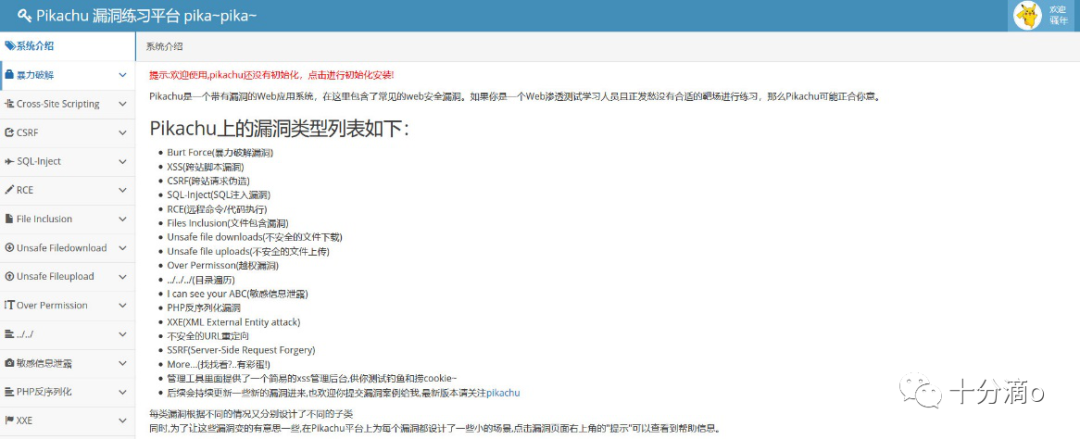Expand the Over Permission chevron
This screenshot has height=439, width=1080.
tap(123, 305)
